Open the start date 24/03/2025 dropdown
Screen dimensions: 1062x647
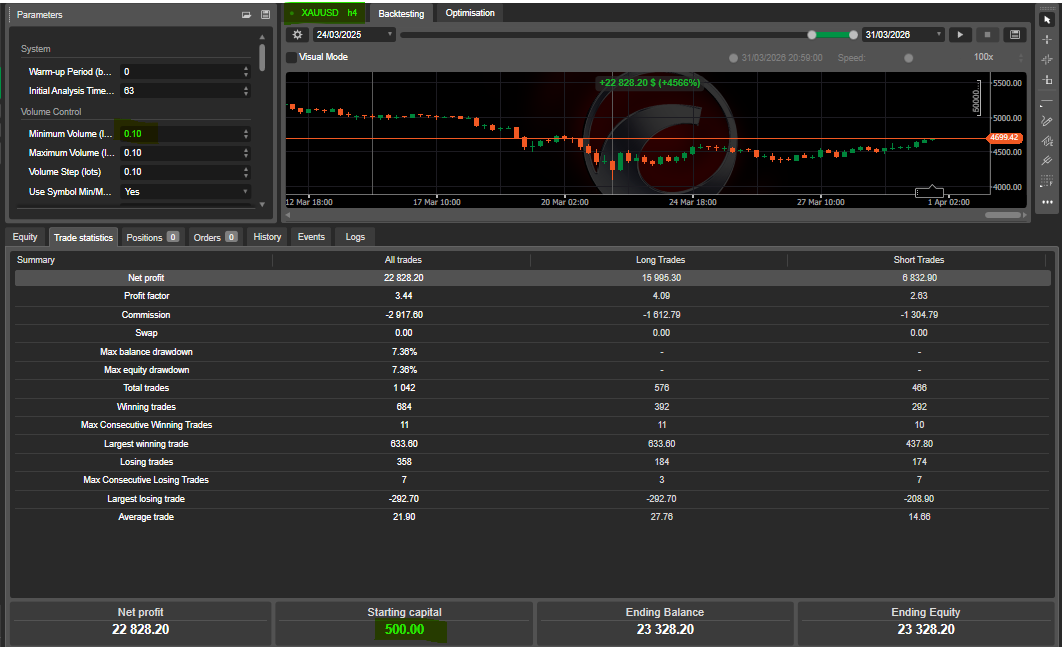tap(354, 34)
